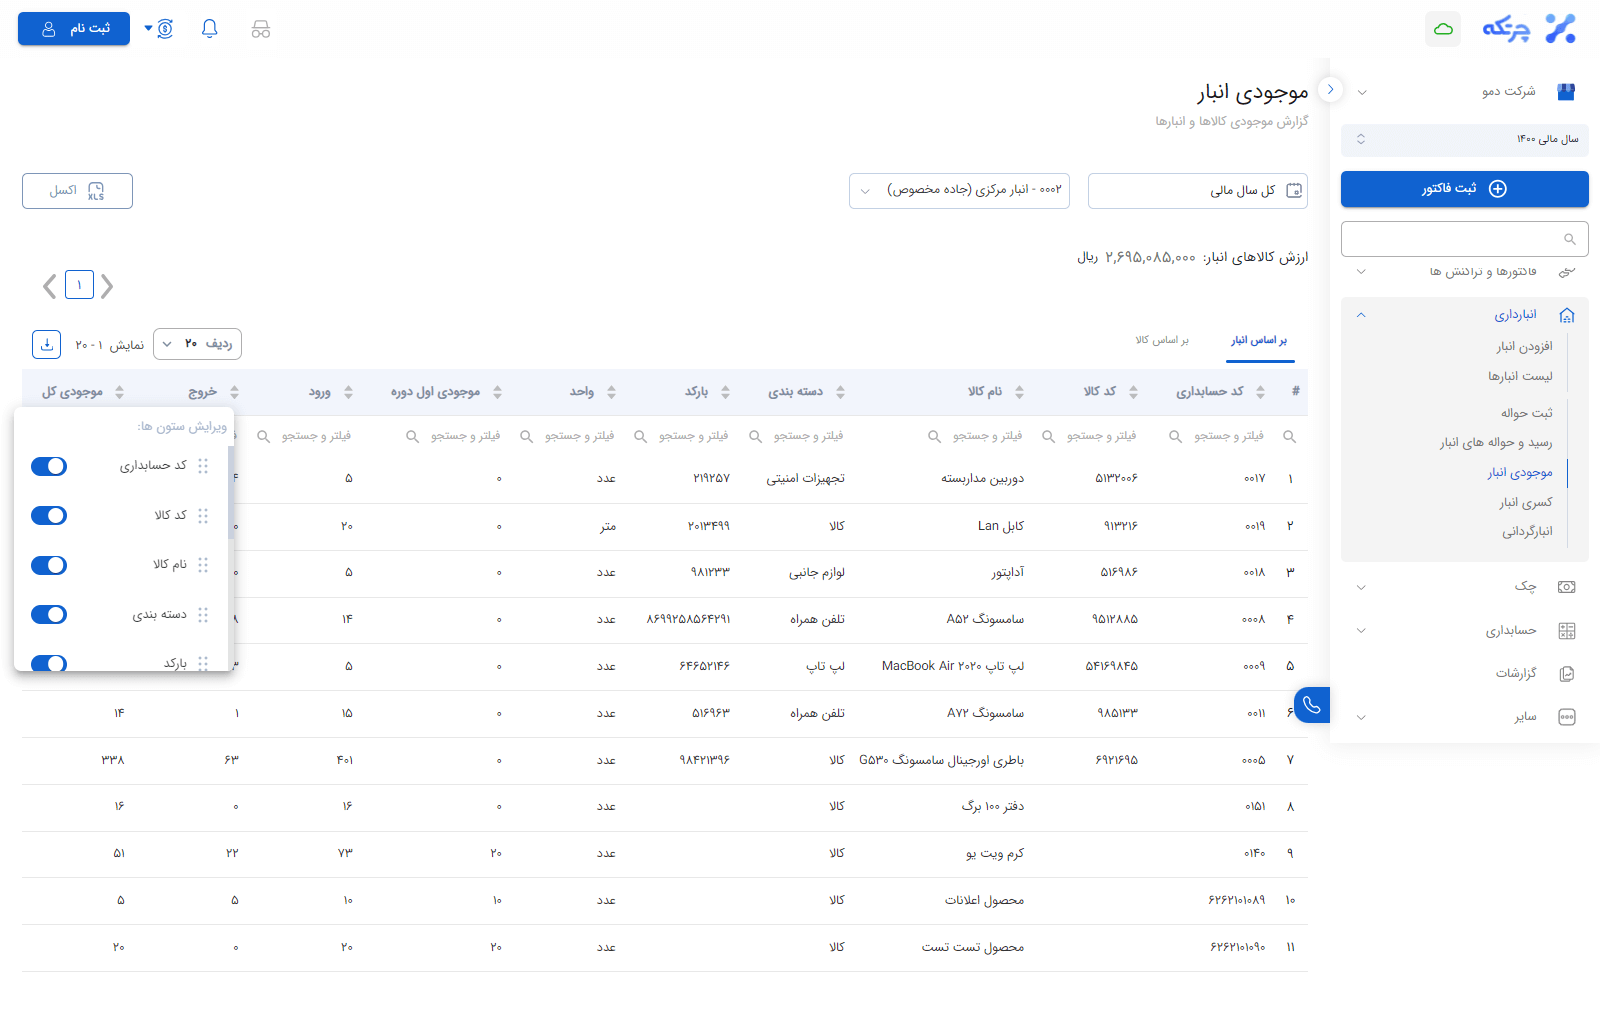Click the floating phone support button
The image size is (1600, 1017).
[x=1311, y=704]
